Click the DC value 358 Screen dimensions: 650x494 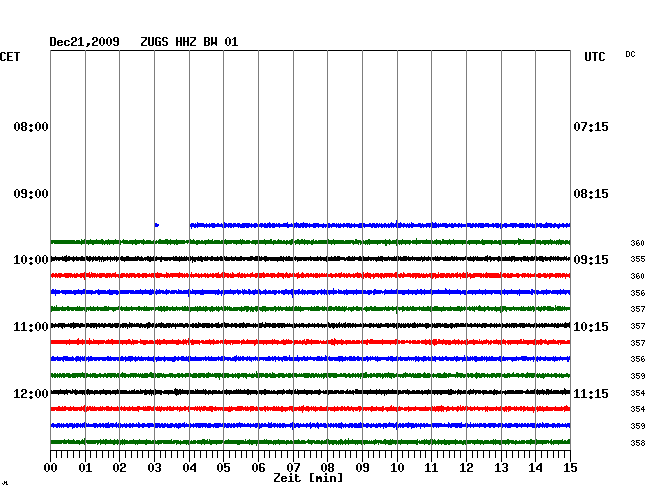click(x=638, y=443)
